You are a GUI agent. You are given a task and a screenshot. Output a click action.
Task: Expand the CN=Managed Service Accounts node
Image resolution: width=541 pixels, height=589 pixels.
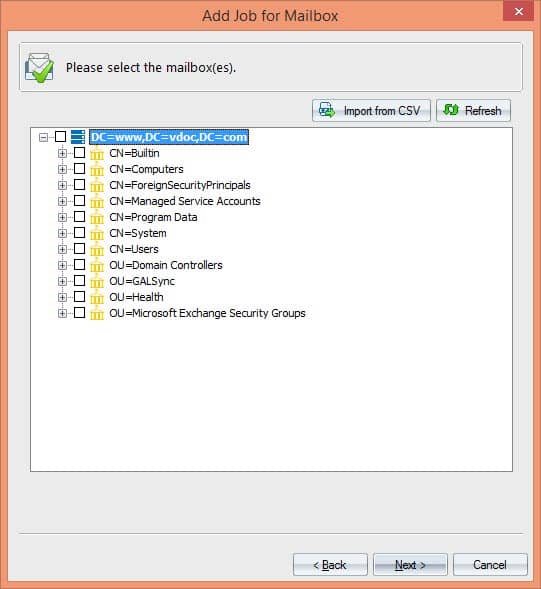[62, 202]
